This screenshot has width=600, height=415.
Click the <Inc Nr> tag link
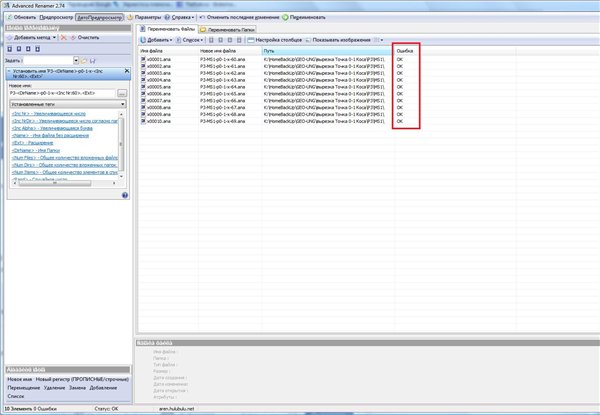click(x=18, y=113)
